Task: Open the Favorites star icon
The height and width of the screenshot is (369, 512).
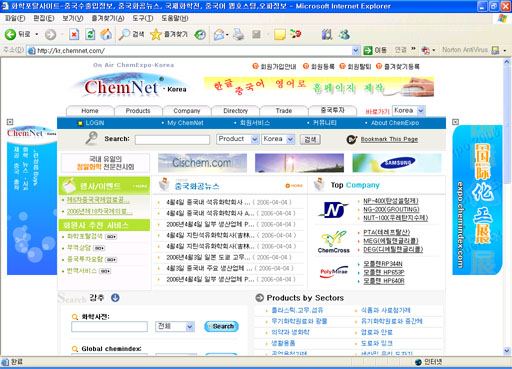Action: 156,34
